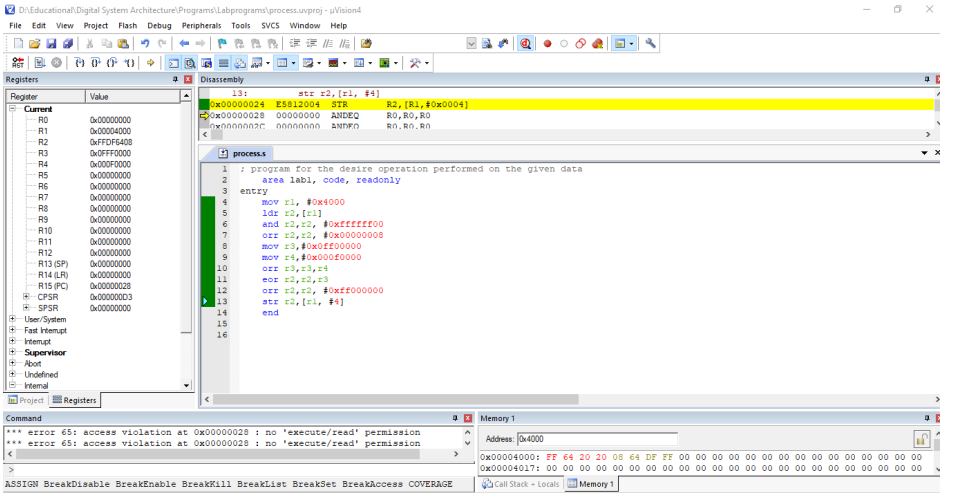Open window layout dropdown arrow

pyautogui.click(x=632, y=44)
